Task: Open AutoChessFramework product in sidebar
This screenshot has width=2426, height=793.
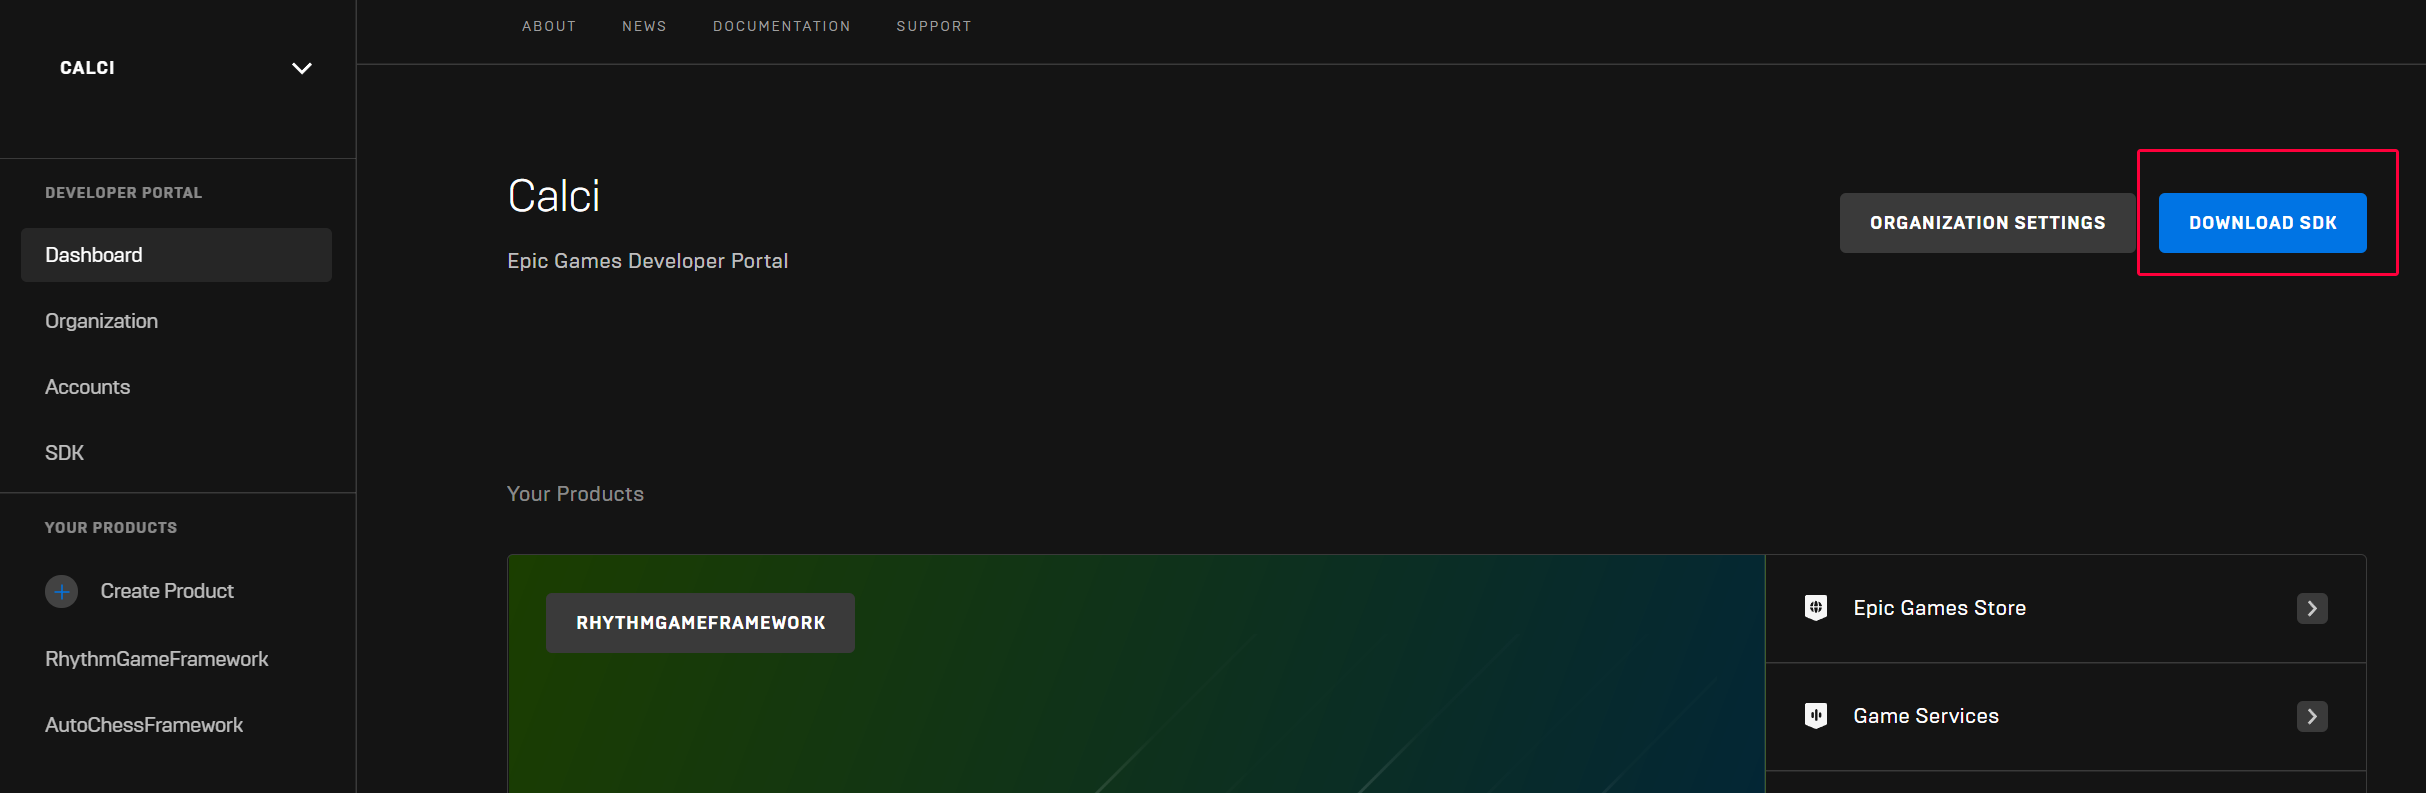Action: (144, 725)
